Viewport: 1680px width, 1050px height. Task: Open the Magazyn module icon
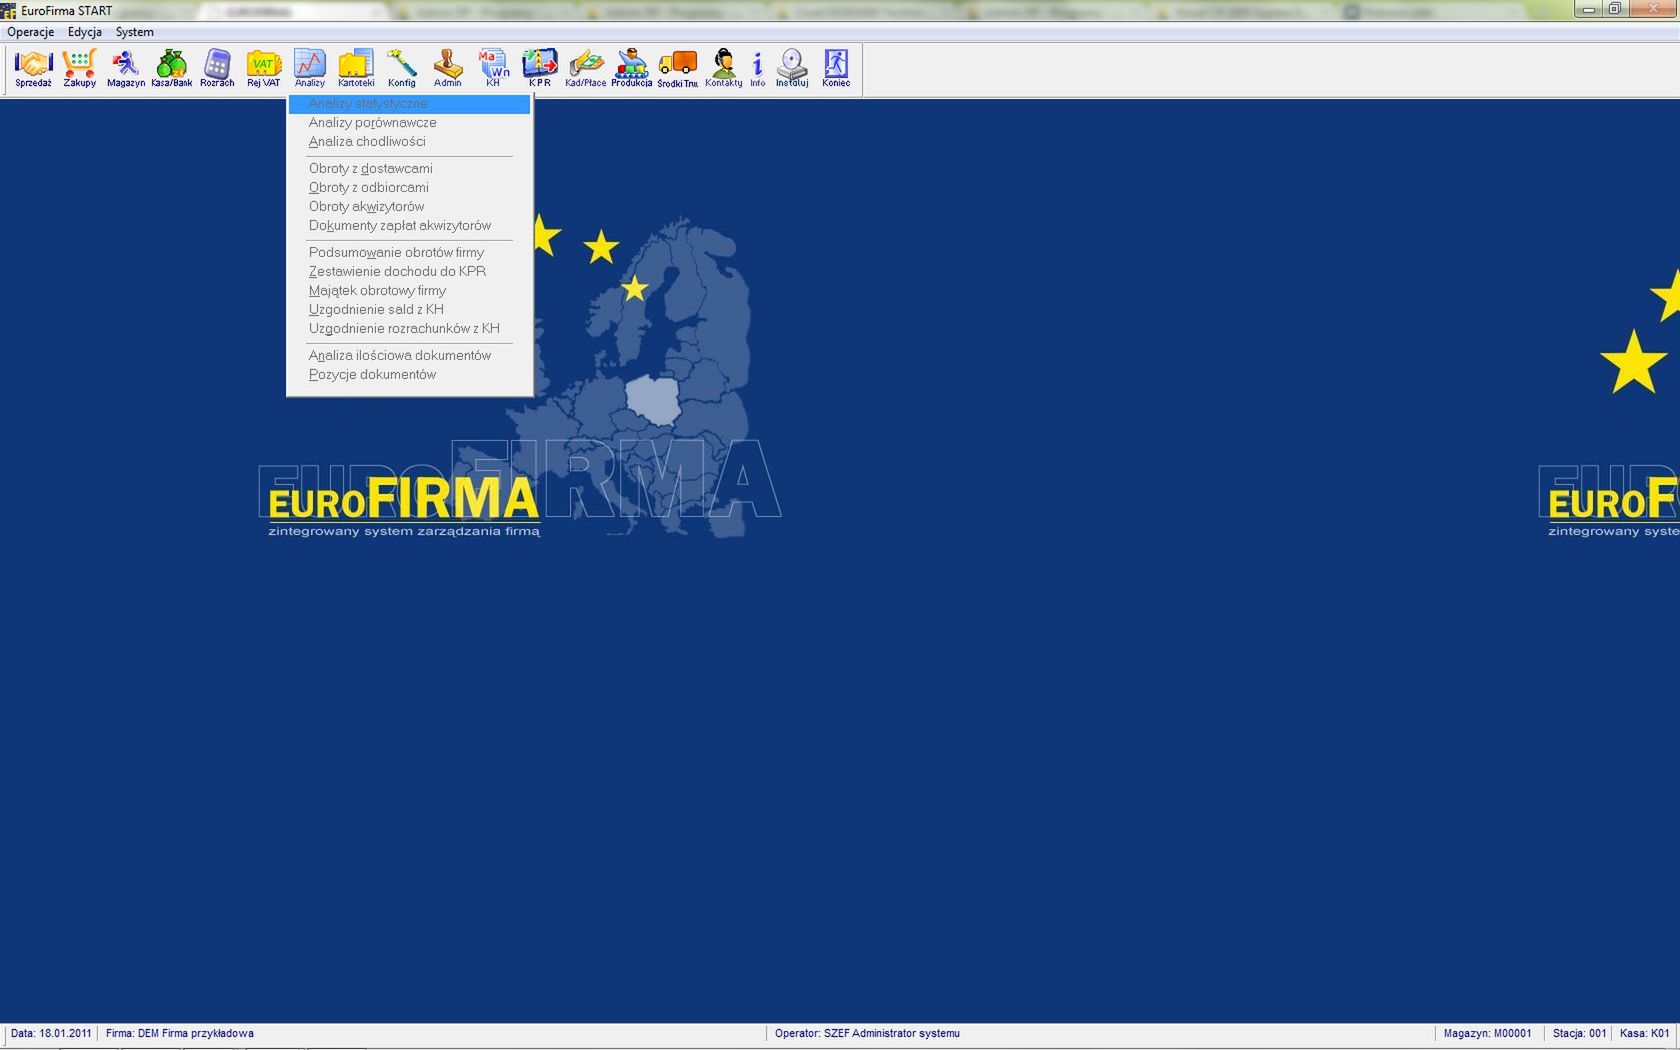pyautogui.click(x=126, y=68)
